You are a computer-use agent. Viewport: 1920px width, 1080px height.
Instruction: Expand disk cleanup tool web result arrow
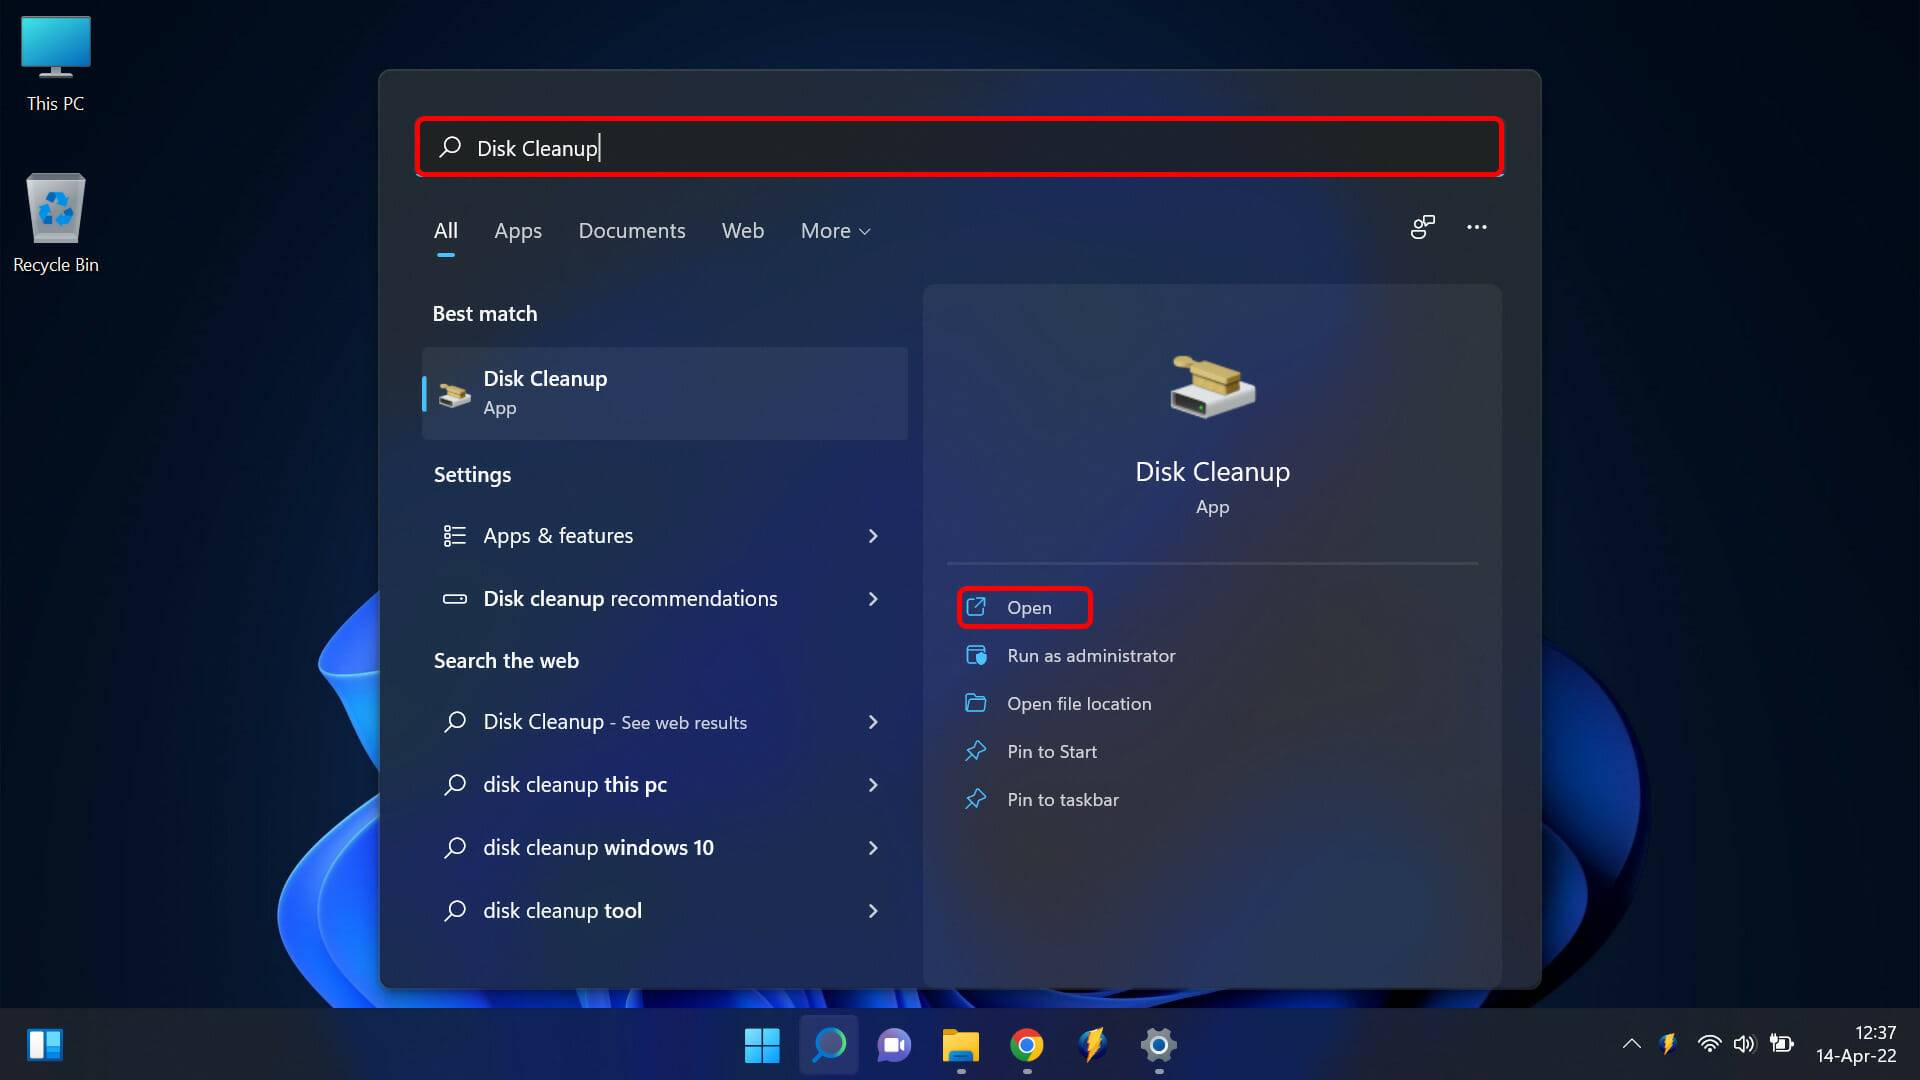[x=873, y=911]
